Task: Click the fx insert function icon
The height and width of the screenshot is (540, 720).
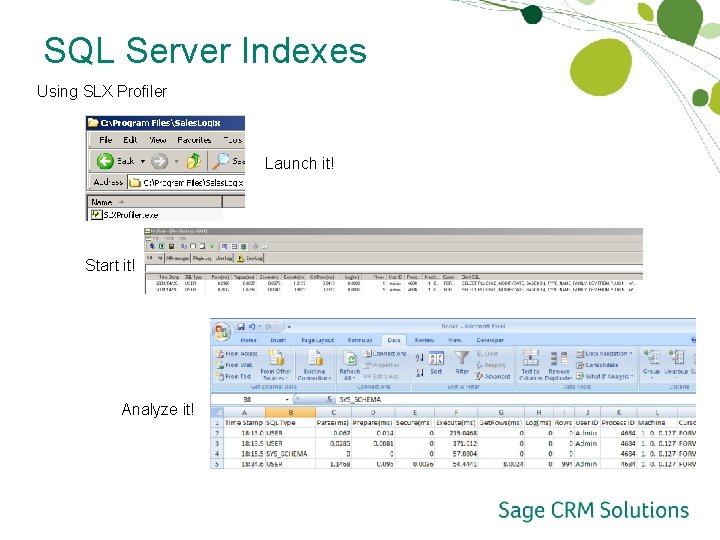Action: pos(329,399)
